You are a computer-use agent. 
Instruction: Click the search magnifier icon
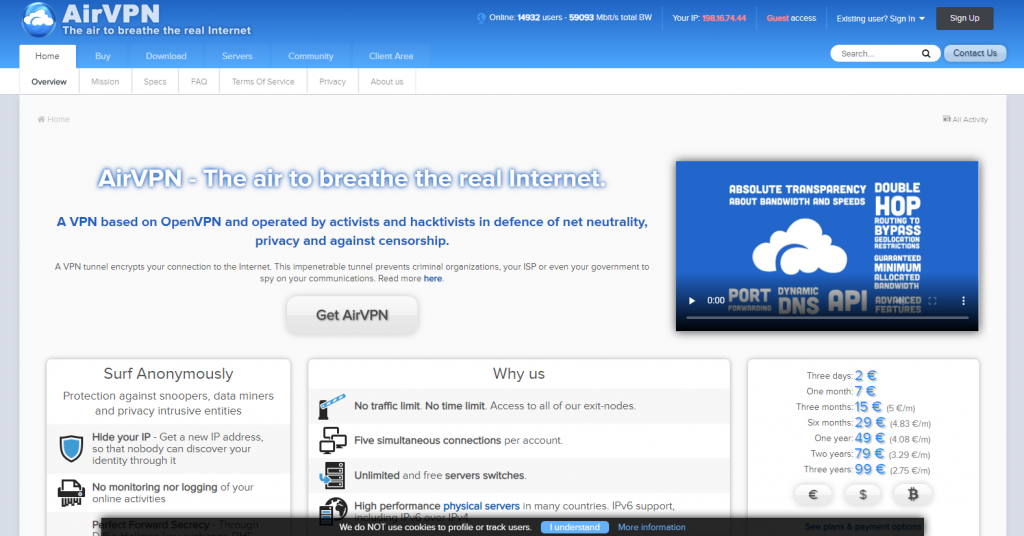[926, 54]
